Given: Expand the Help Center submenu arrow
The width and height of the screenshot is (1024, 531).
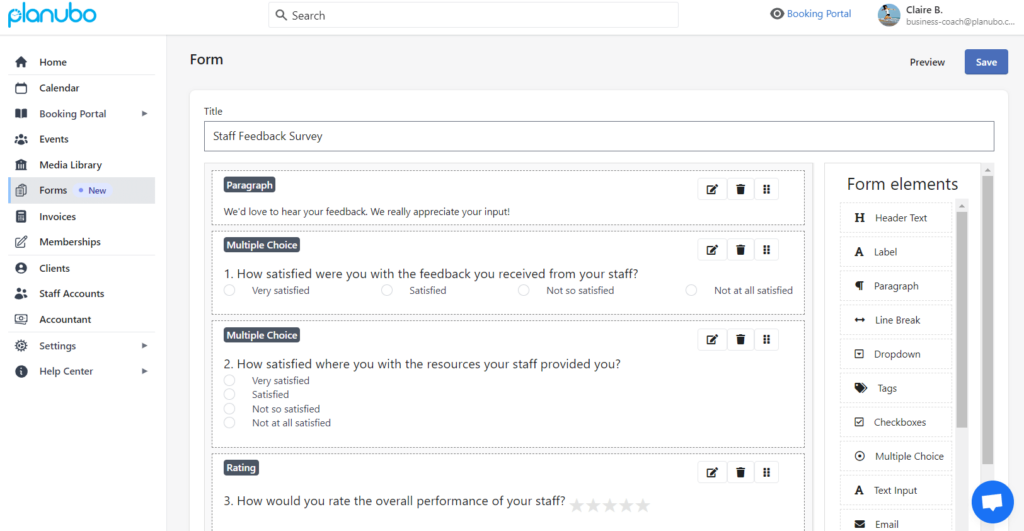Looking at the screenshot, I should (144, 371).
